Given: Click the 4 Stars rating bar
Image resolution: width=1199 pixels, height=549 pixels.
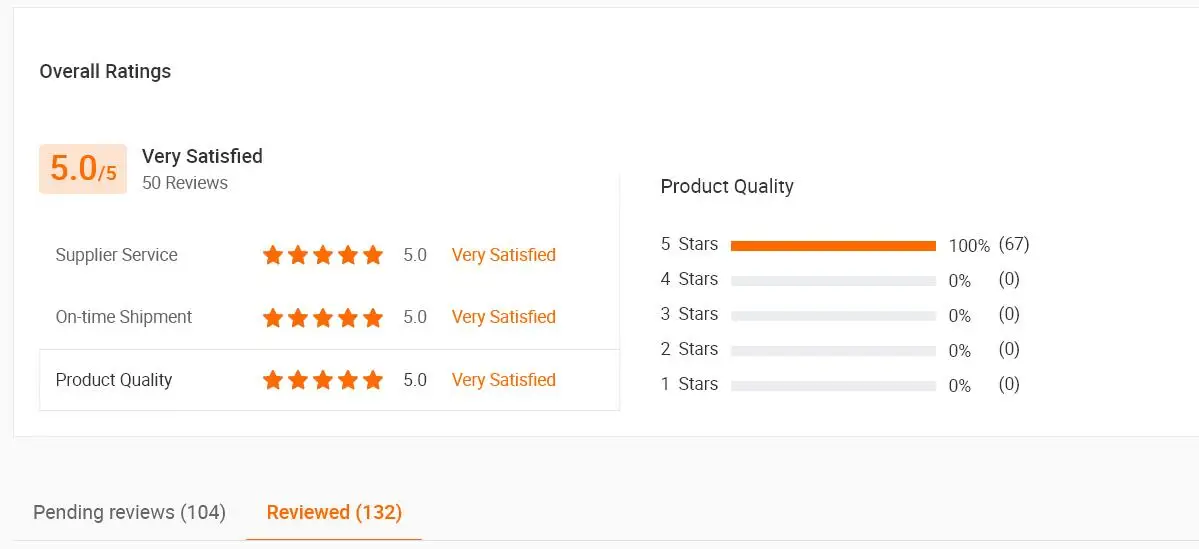Looking at the screenshot, I should (x=833, y=281).
